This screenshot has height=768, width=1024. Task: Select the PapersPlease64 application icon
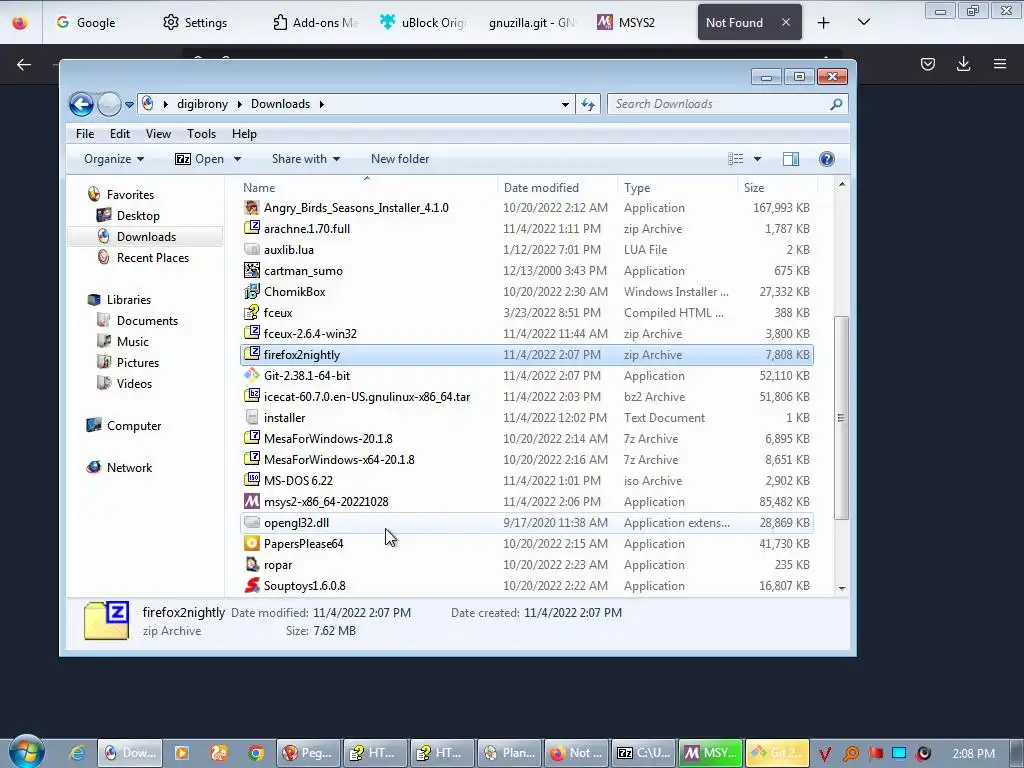coord(251,543)
